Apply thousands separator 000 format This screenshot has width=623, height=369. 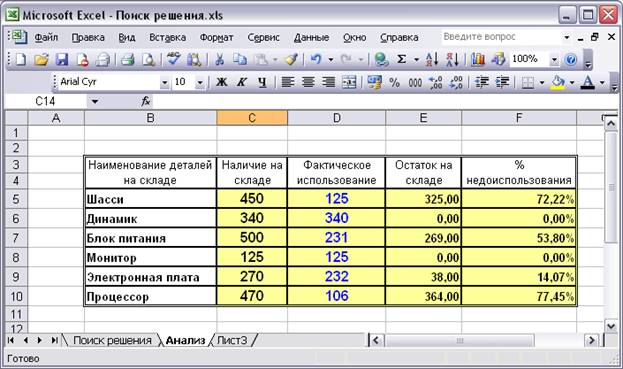click(x=415, y=82)
